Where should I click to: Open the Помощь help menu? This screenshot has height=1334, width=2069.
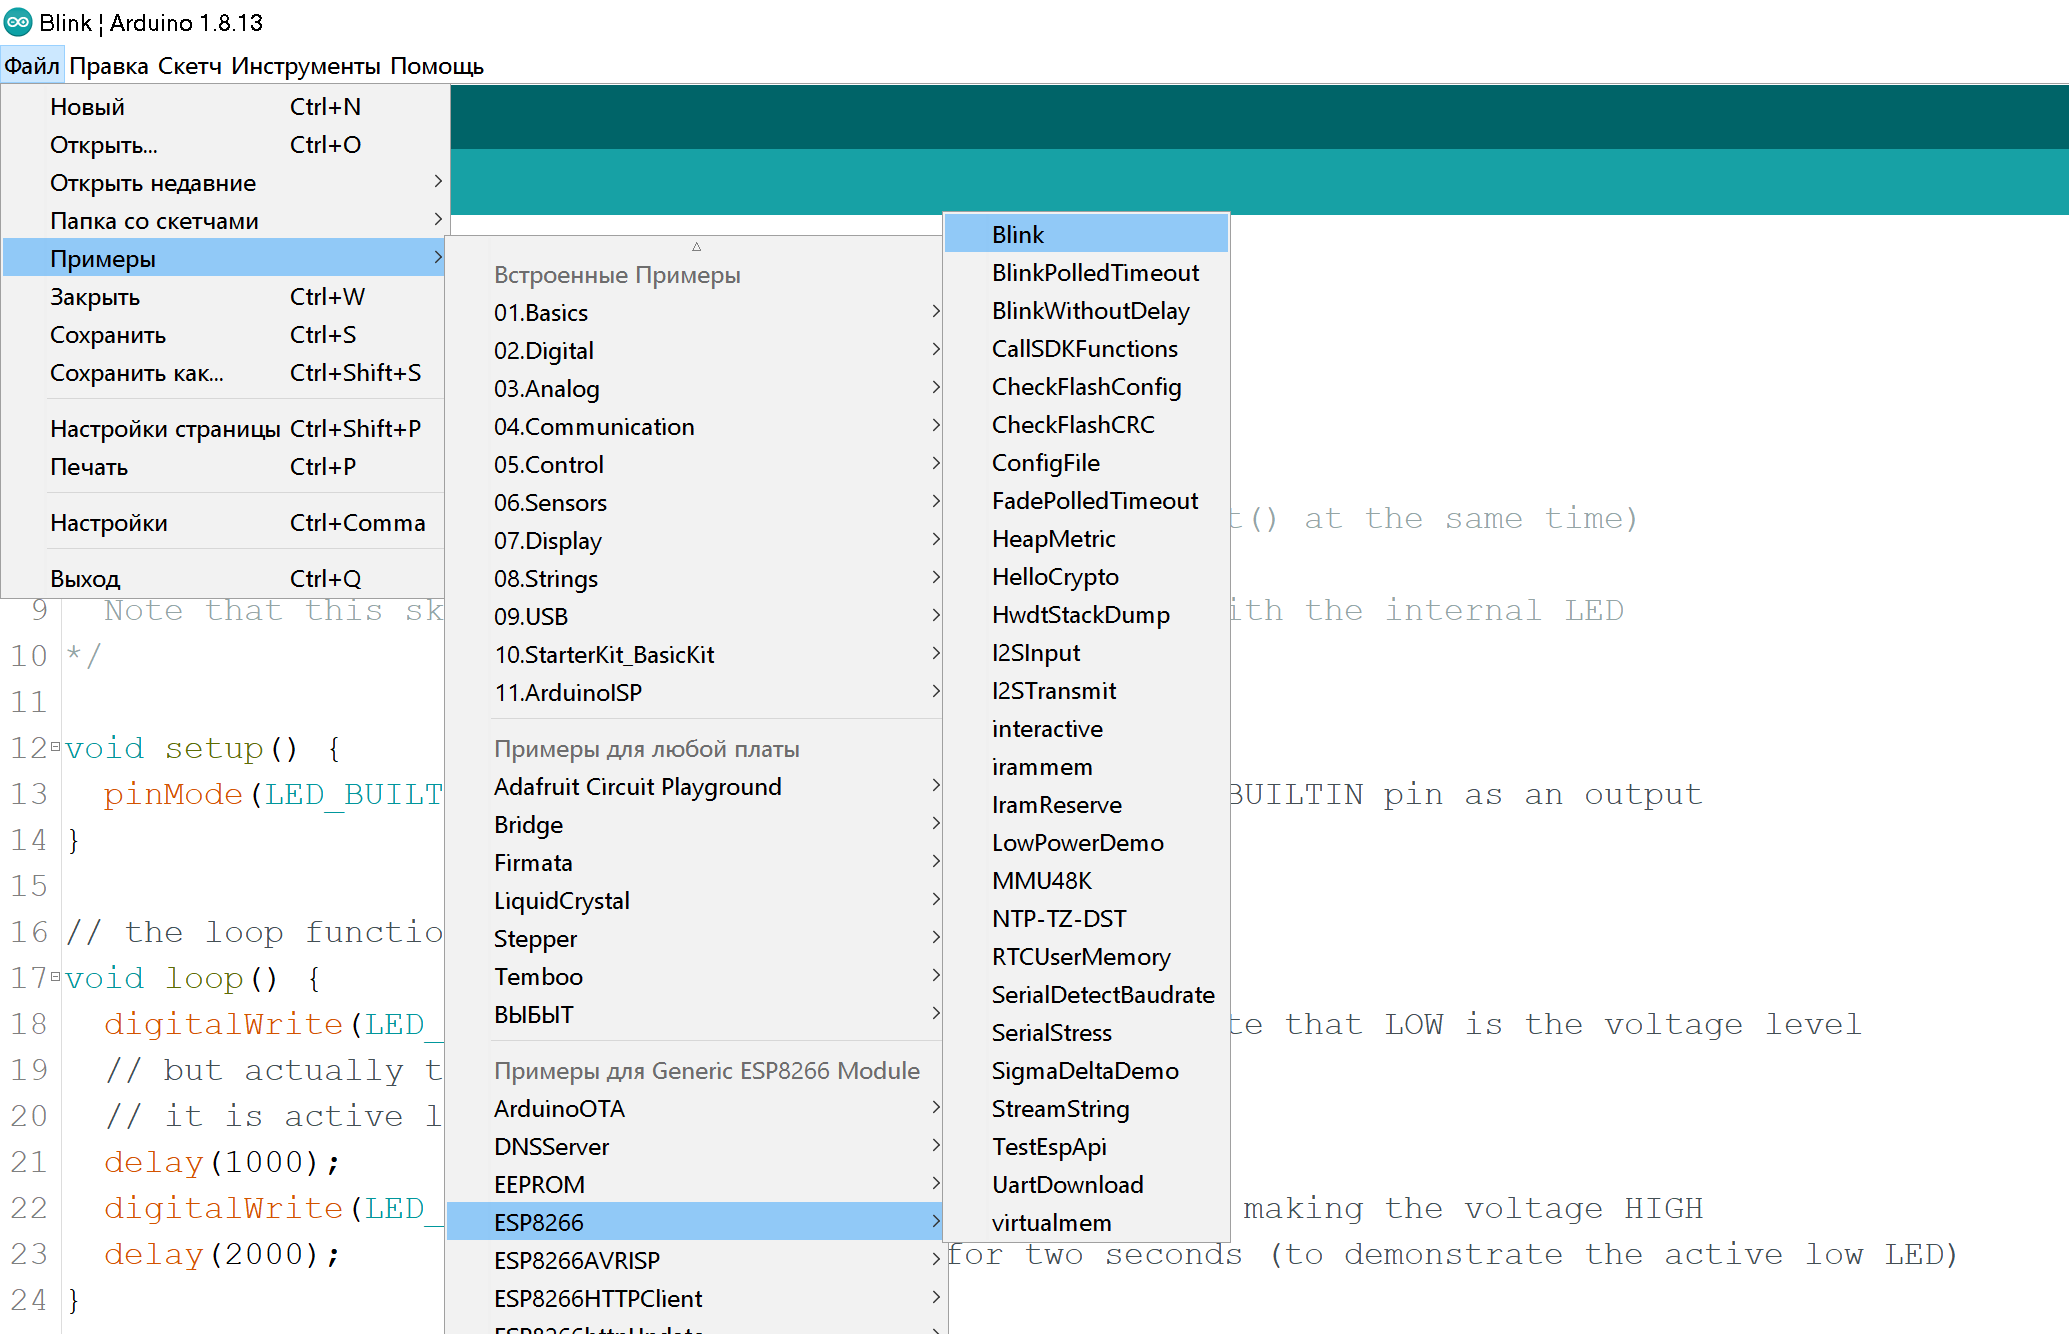coord(436,66)
